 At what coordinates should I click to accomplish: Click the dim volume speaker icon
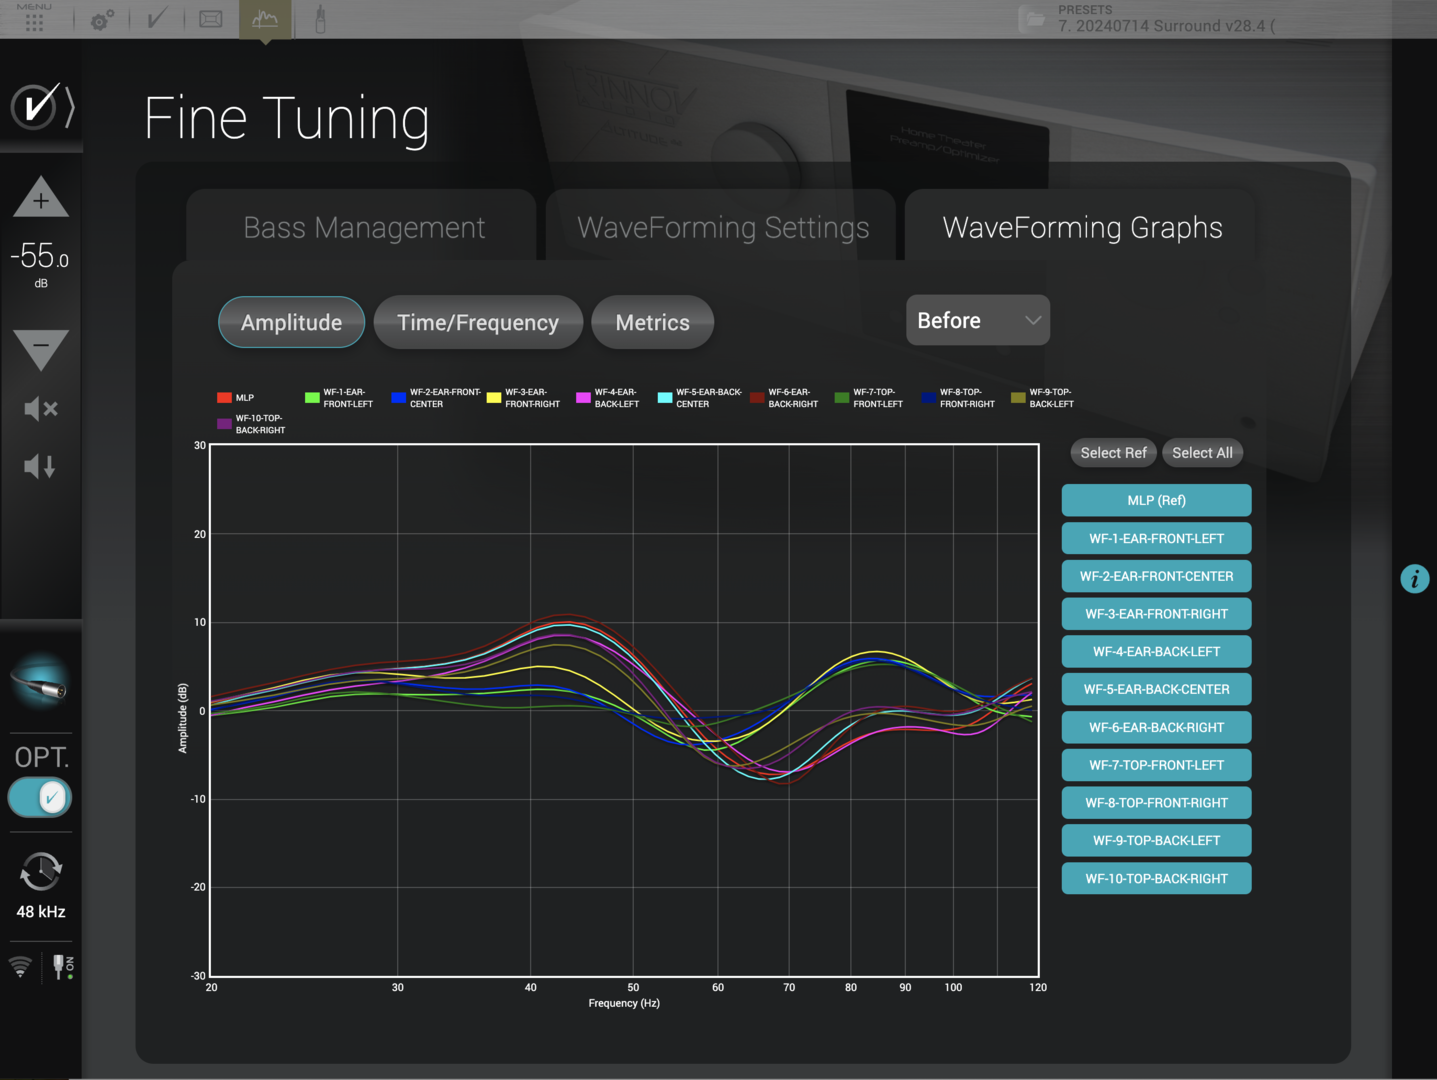40,466
